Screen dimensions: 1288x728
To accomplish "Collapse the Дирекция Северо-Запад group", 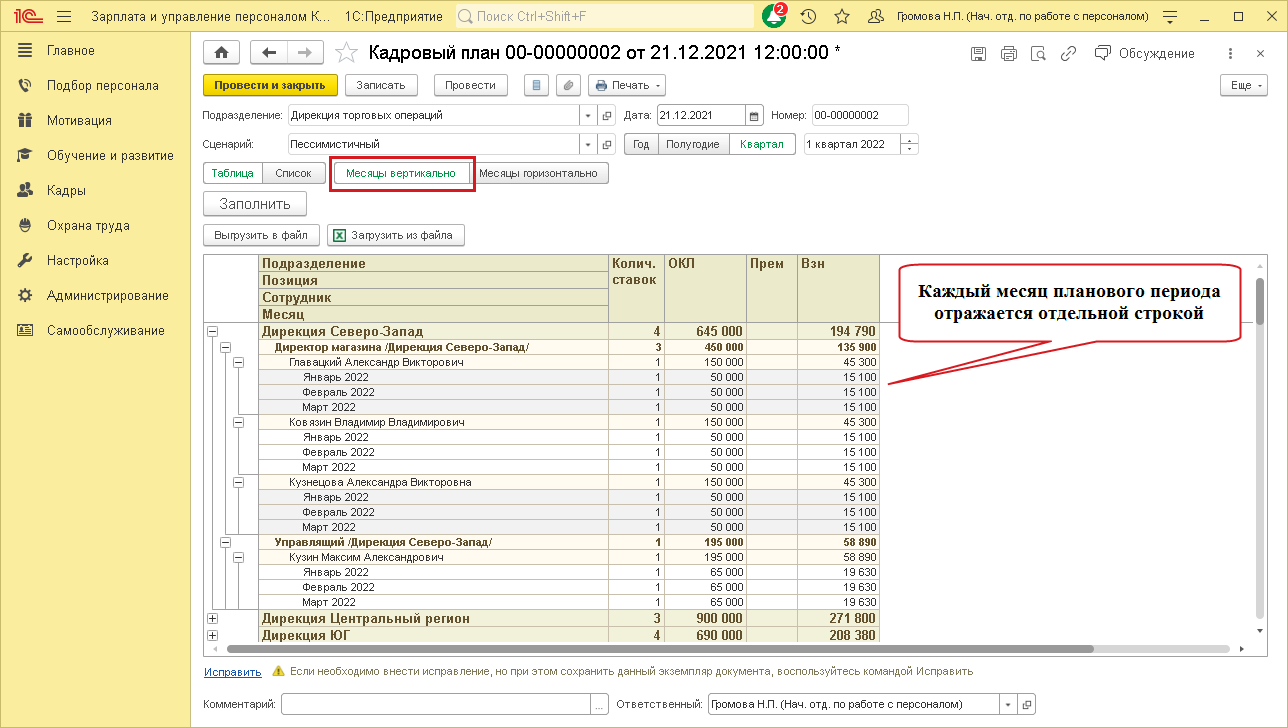I will (212, 332).
